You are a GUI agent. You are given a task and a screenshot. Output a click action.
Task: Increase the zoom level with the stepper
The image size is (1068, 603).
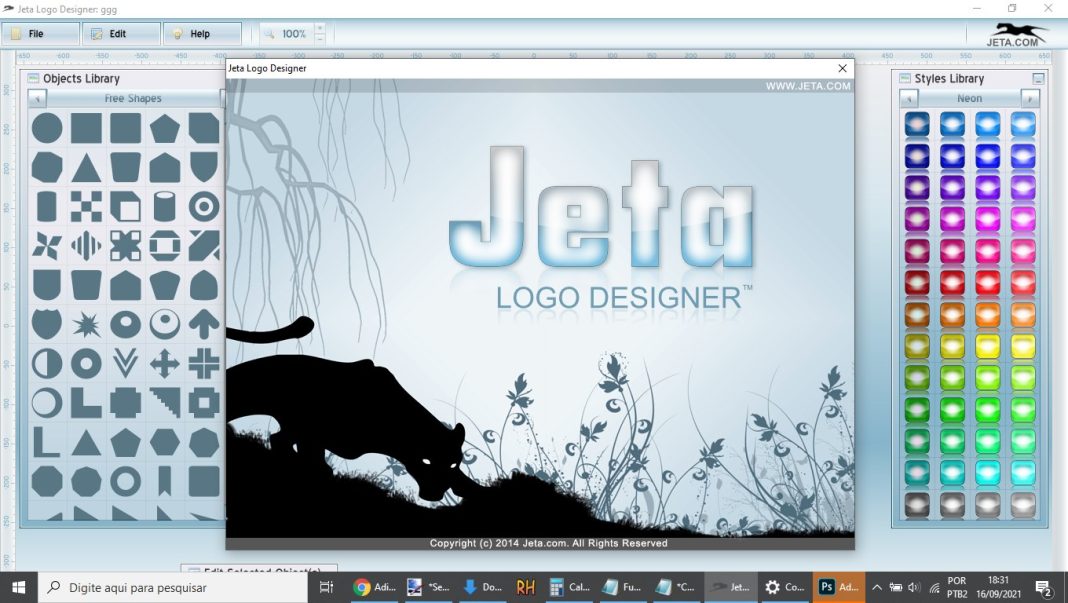(320, 27)
